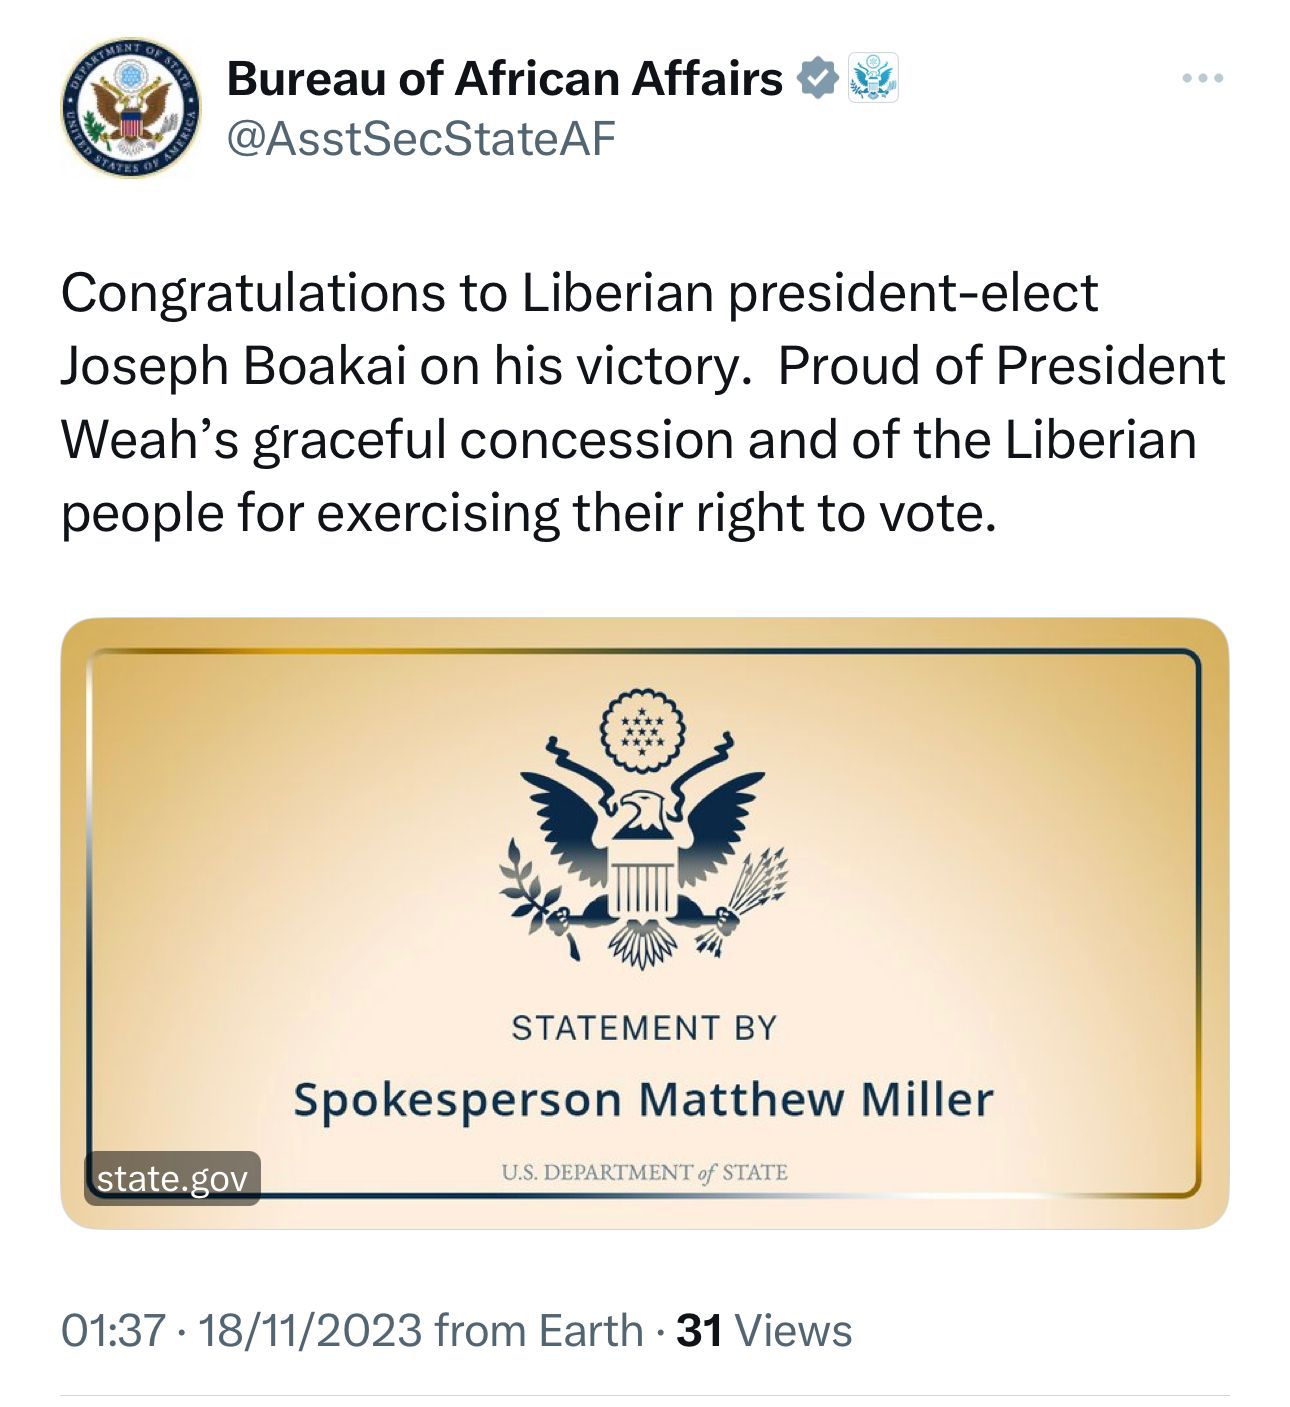This screenshot has height=1407, width=1290.
Task: Click the government seal affiliation badge beside the name
Action: point(873,79)
